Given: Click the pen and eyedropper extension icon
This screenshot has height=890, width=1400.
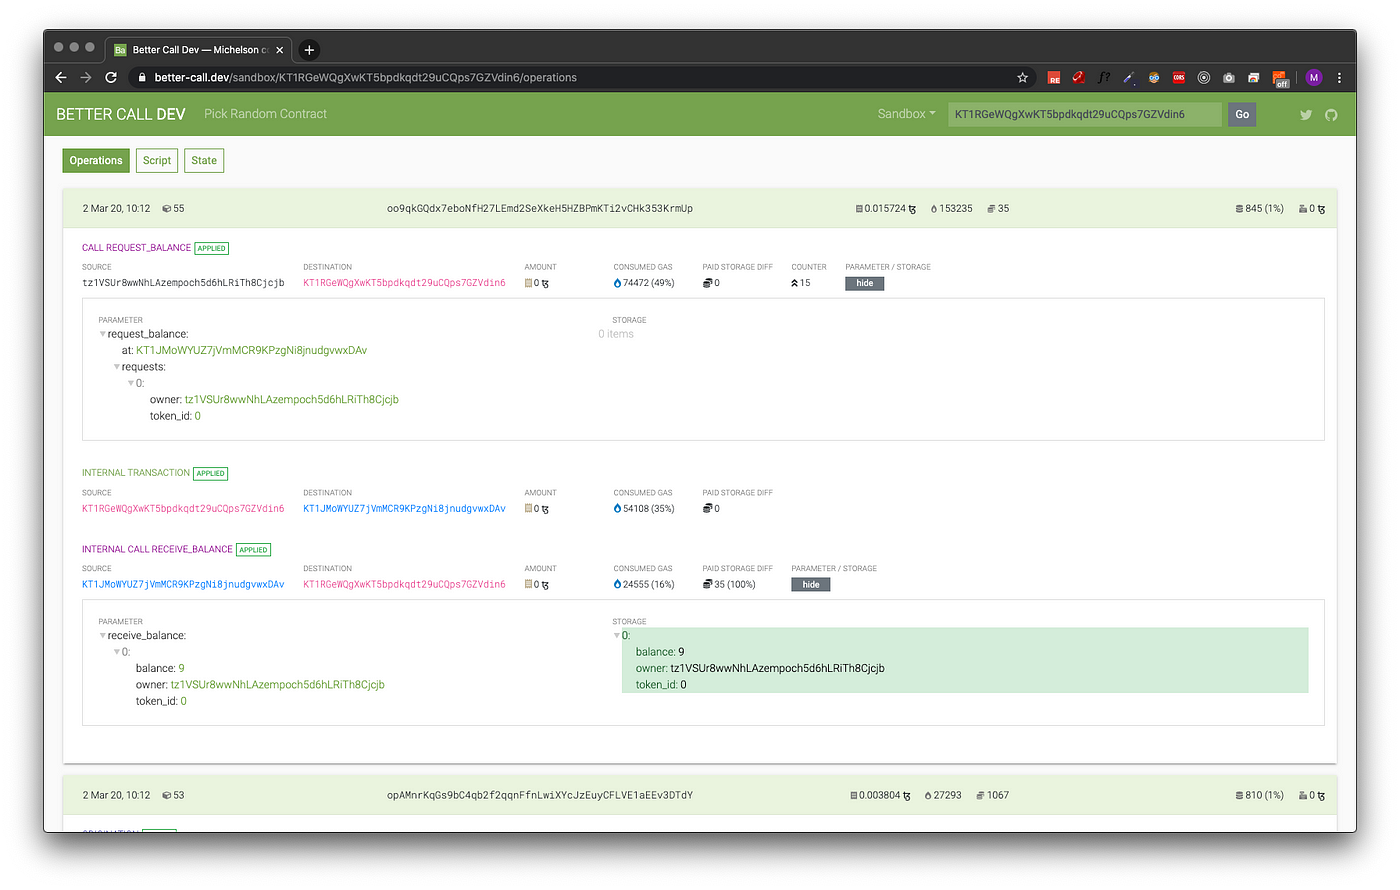Looking at the screenshot, I should point(1129,77).
